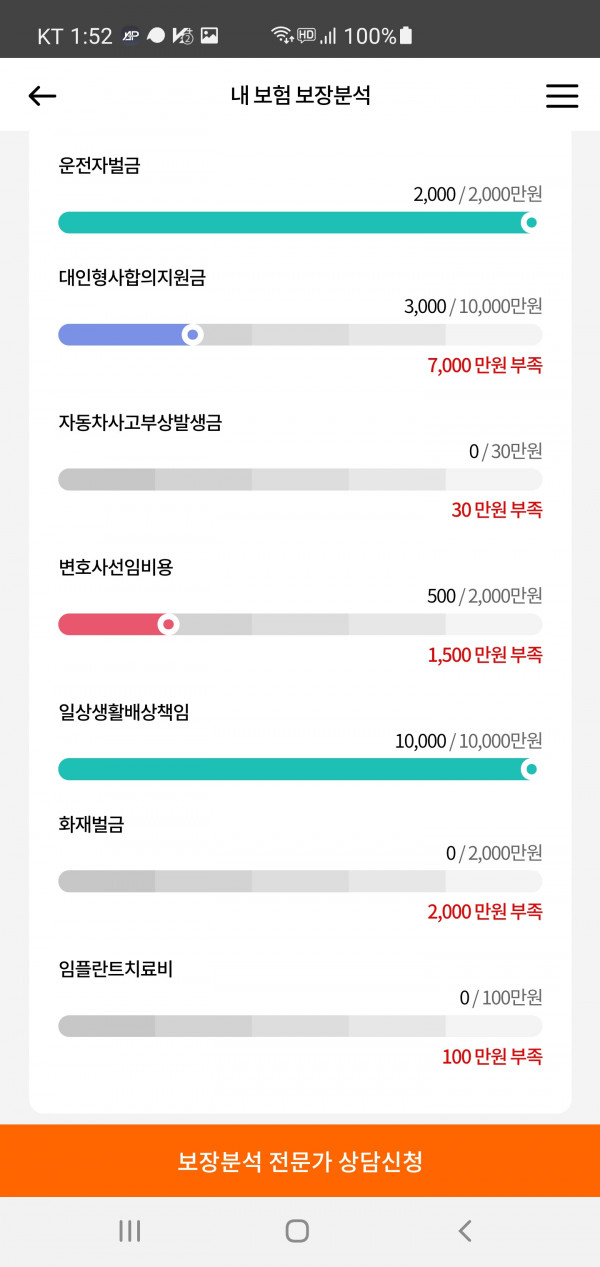Screen dimensions: 600x1267
Task: Tap the Wi-Fi status icon
Action: click(x=282, y=36)
